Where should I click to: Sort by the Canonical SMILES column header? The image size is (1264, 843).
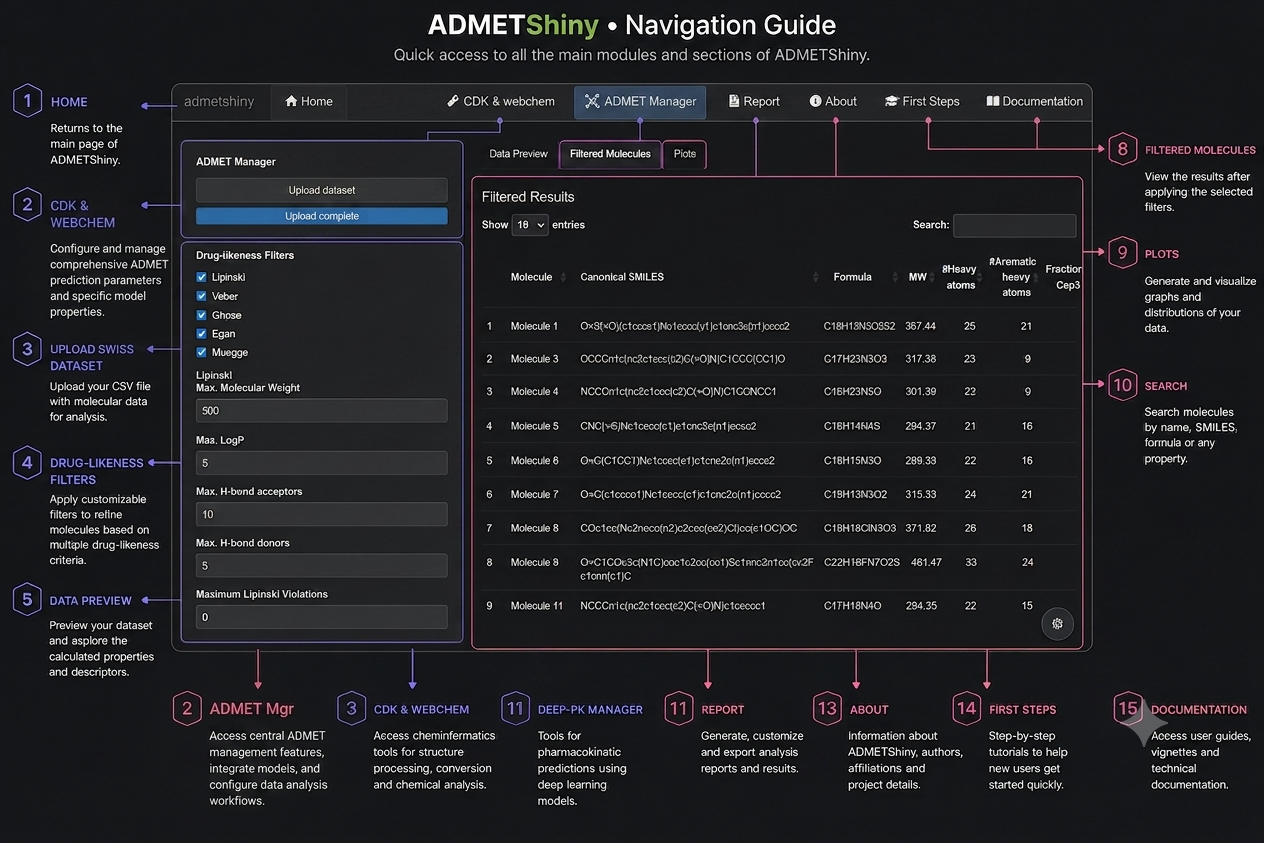pos(622,277)
